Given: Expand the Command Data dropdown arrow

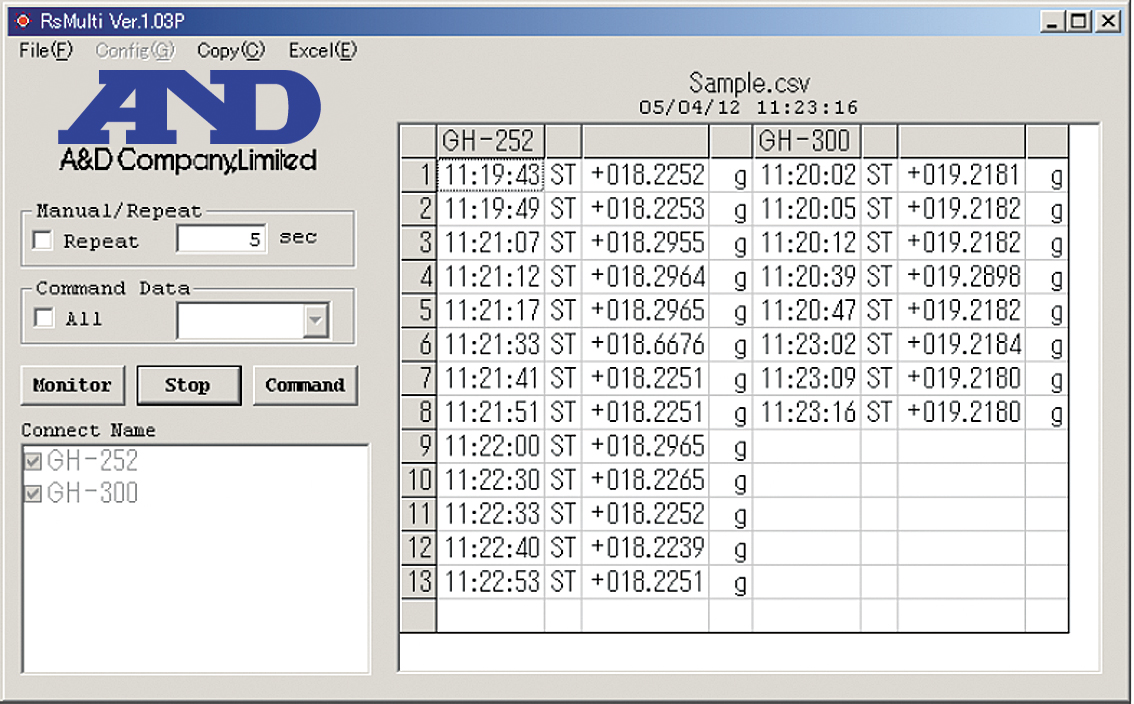Looking at the screenshot, I should 316,321.
